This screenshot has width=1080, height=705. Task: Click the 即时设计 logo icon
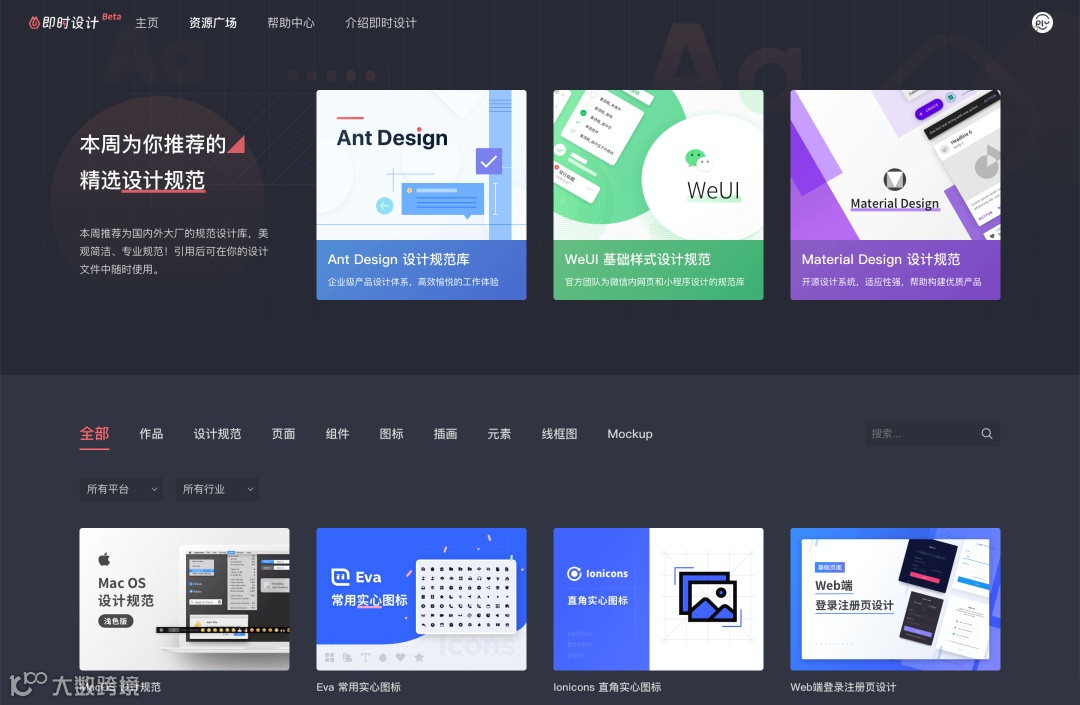pyautogui.click(x=34, y=23)
